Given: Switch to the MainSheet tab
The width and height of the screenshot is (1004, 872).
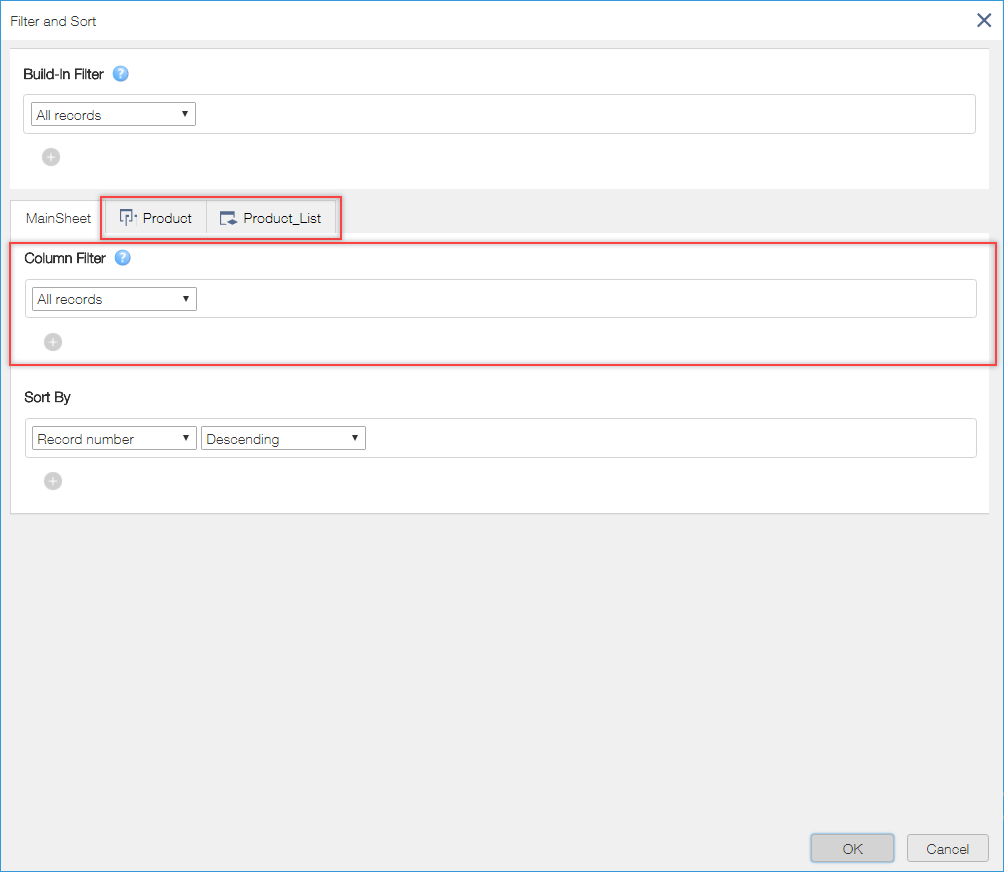Looking at the screenshot, I should (58, 218).
